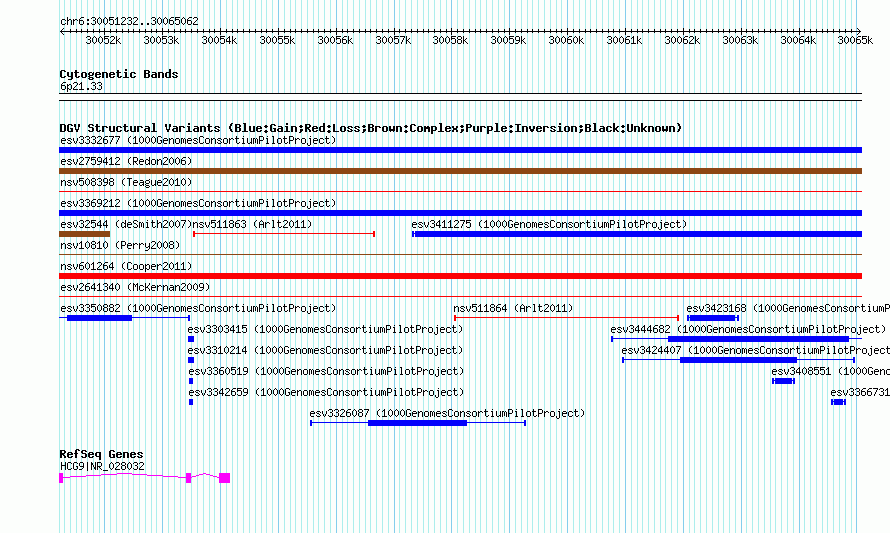Click the blue esv3423168 bar

pos(713,318)
